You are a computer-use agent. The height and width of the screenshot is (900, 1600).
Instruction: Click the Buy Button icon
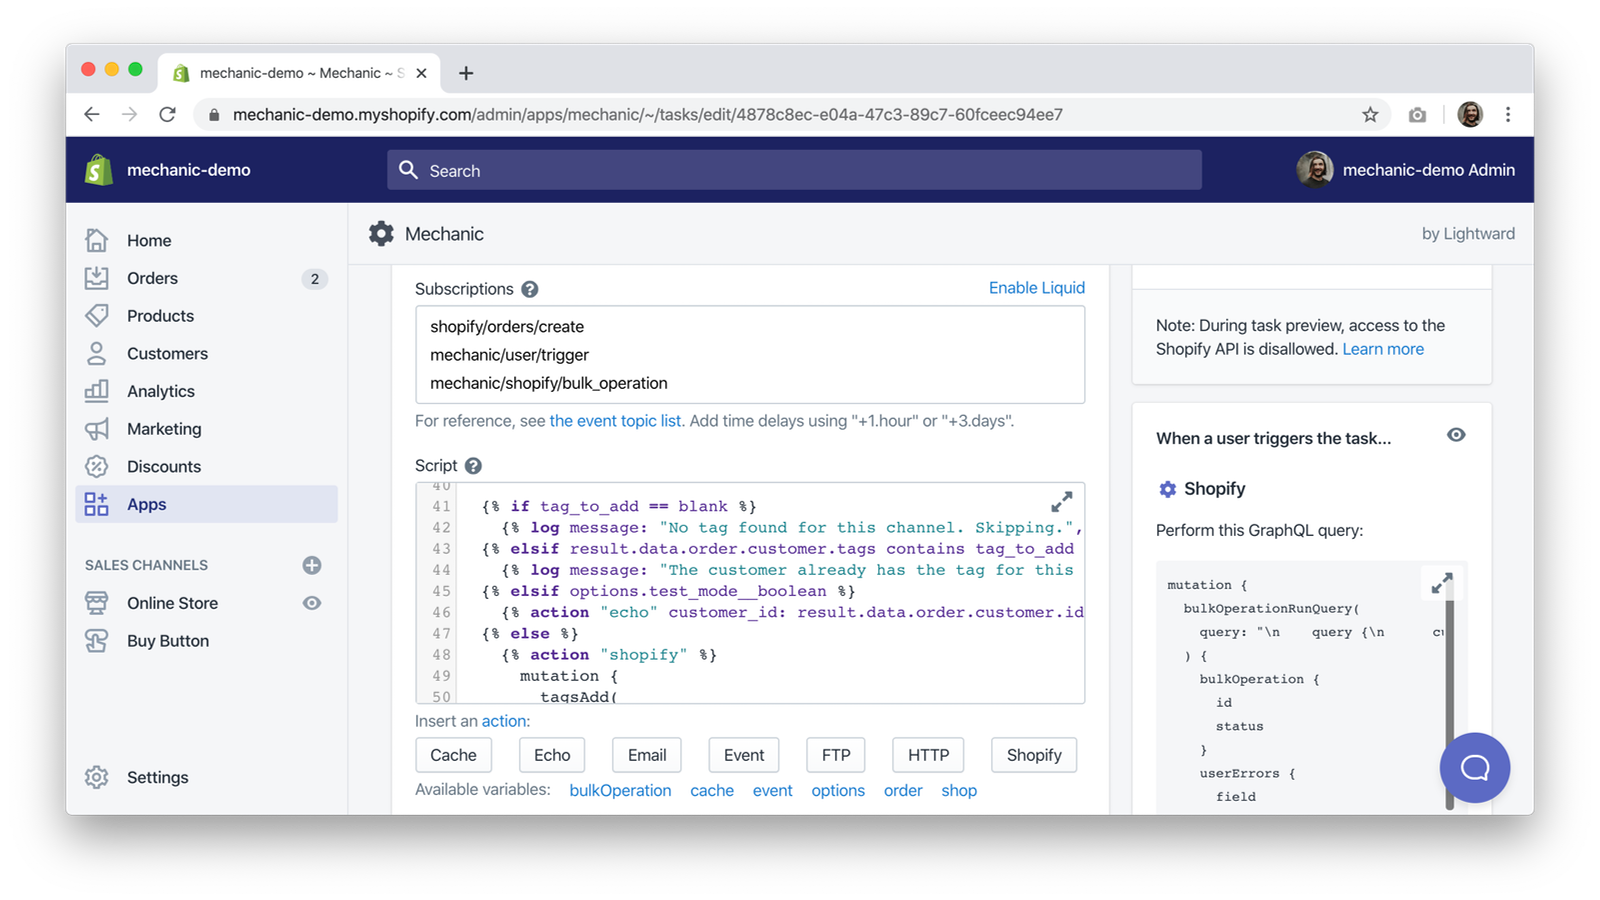97,641
